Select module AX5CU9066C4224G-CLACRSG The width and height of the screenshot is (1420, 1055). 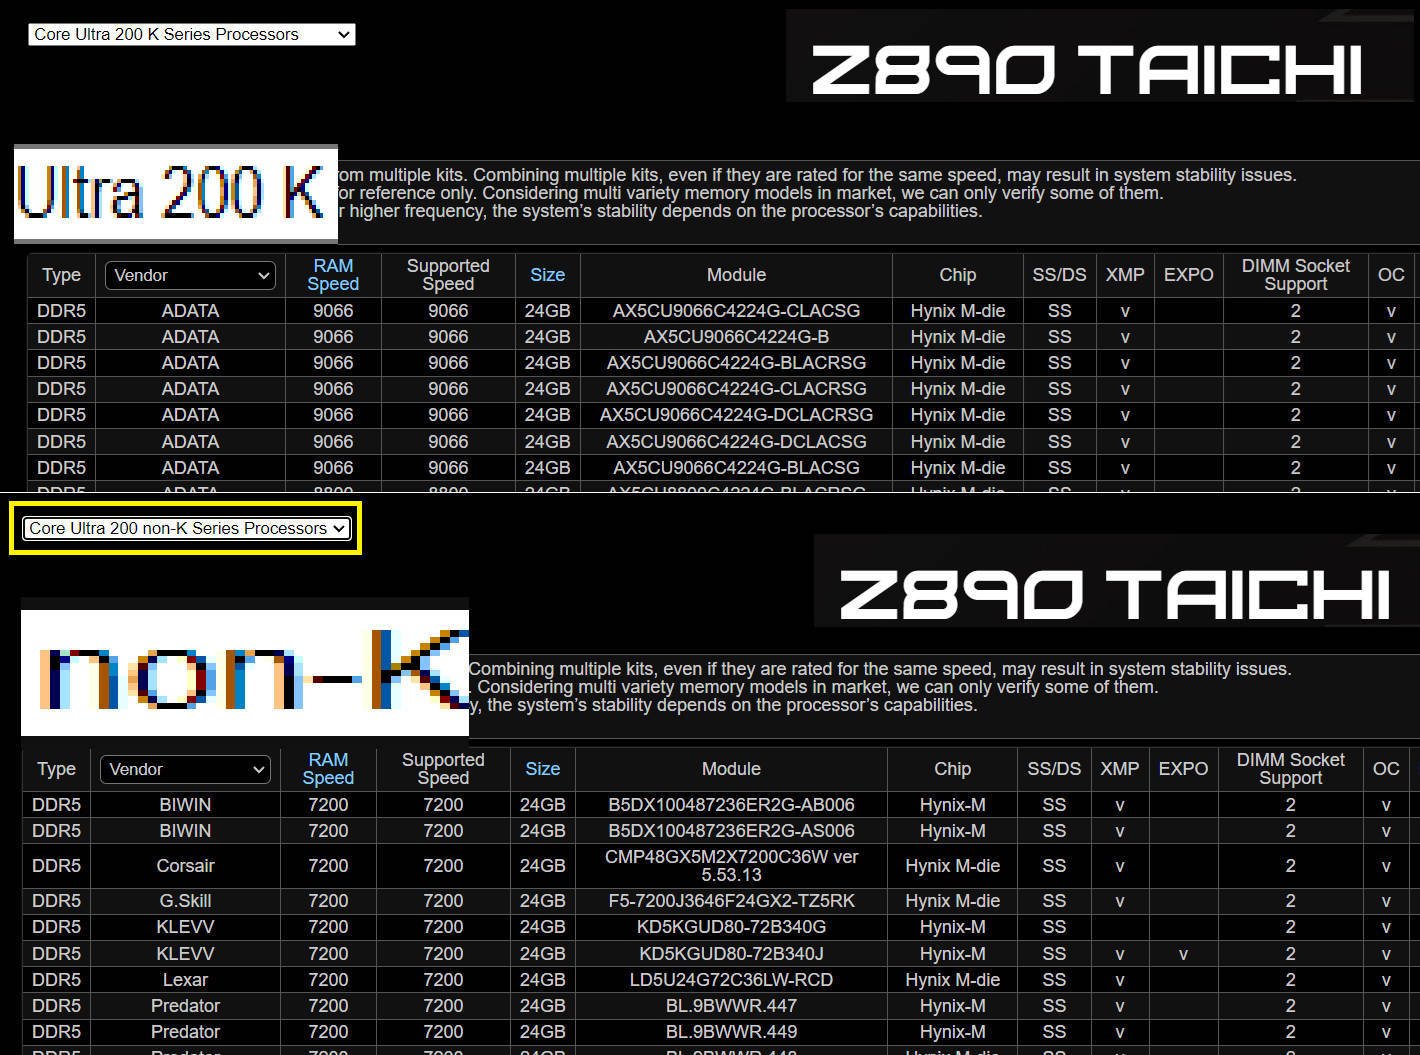[736, 389]
